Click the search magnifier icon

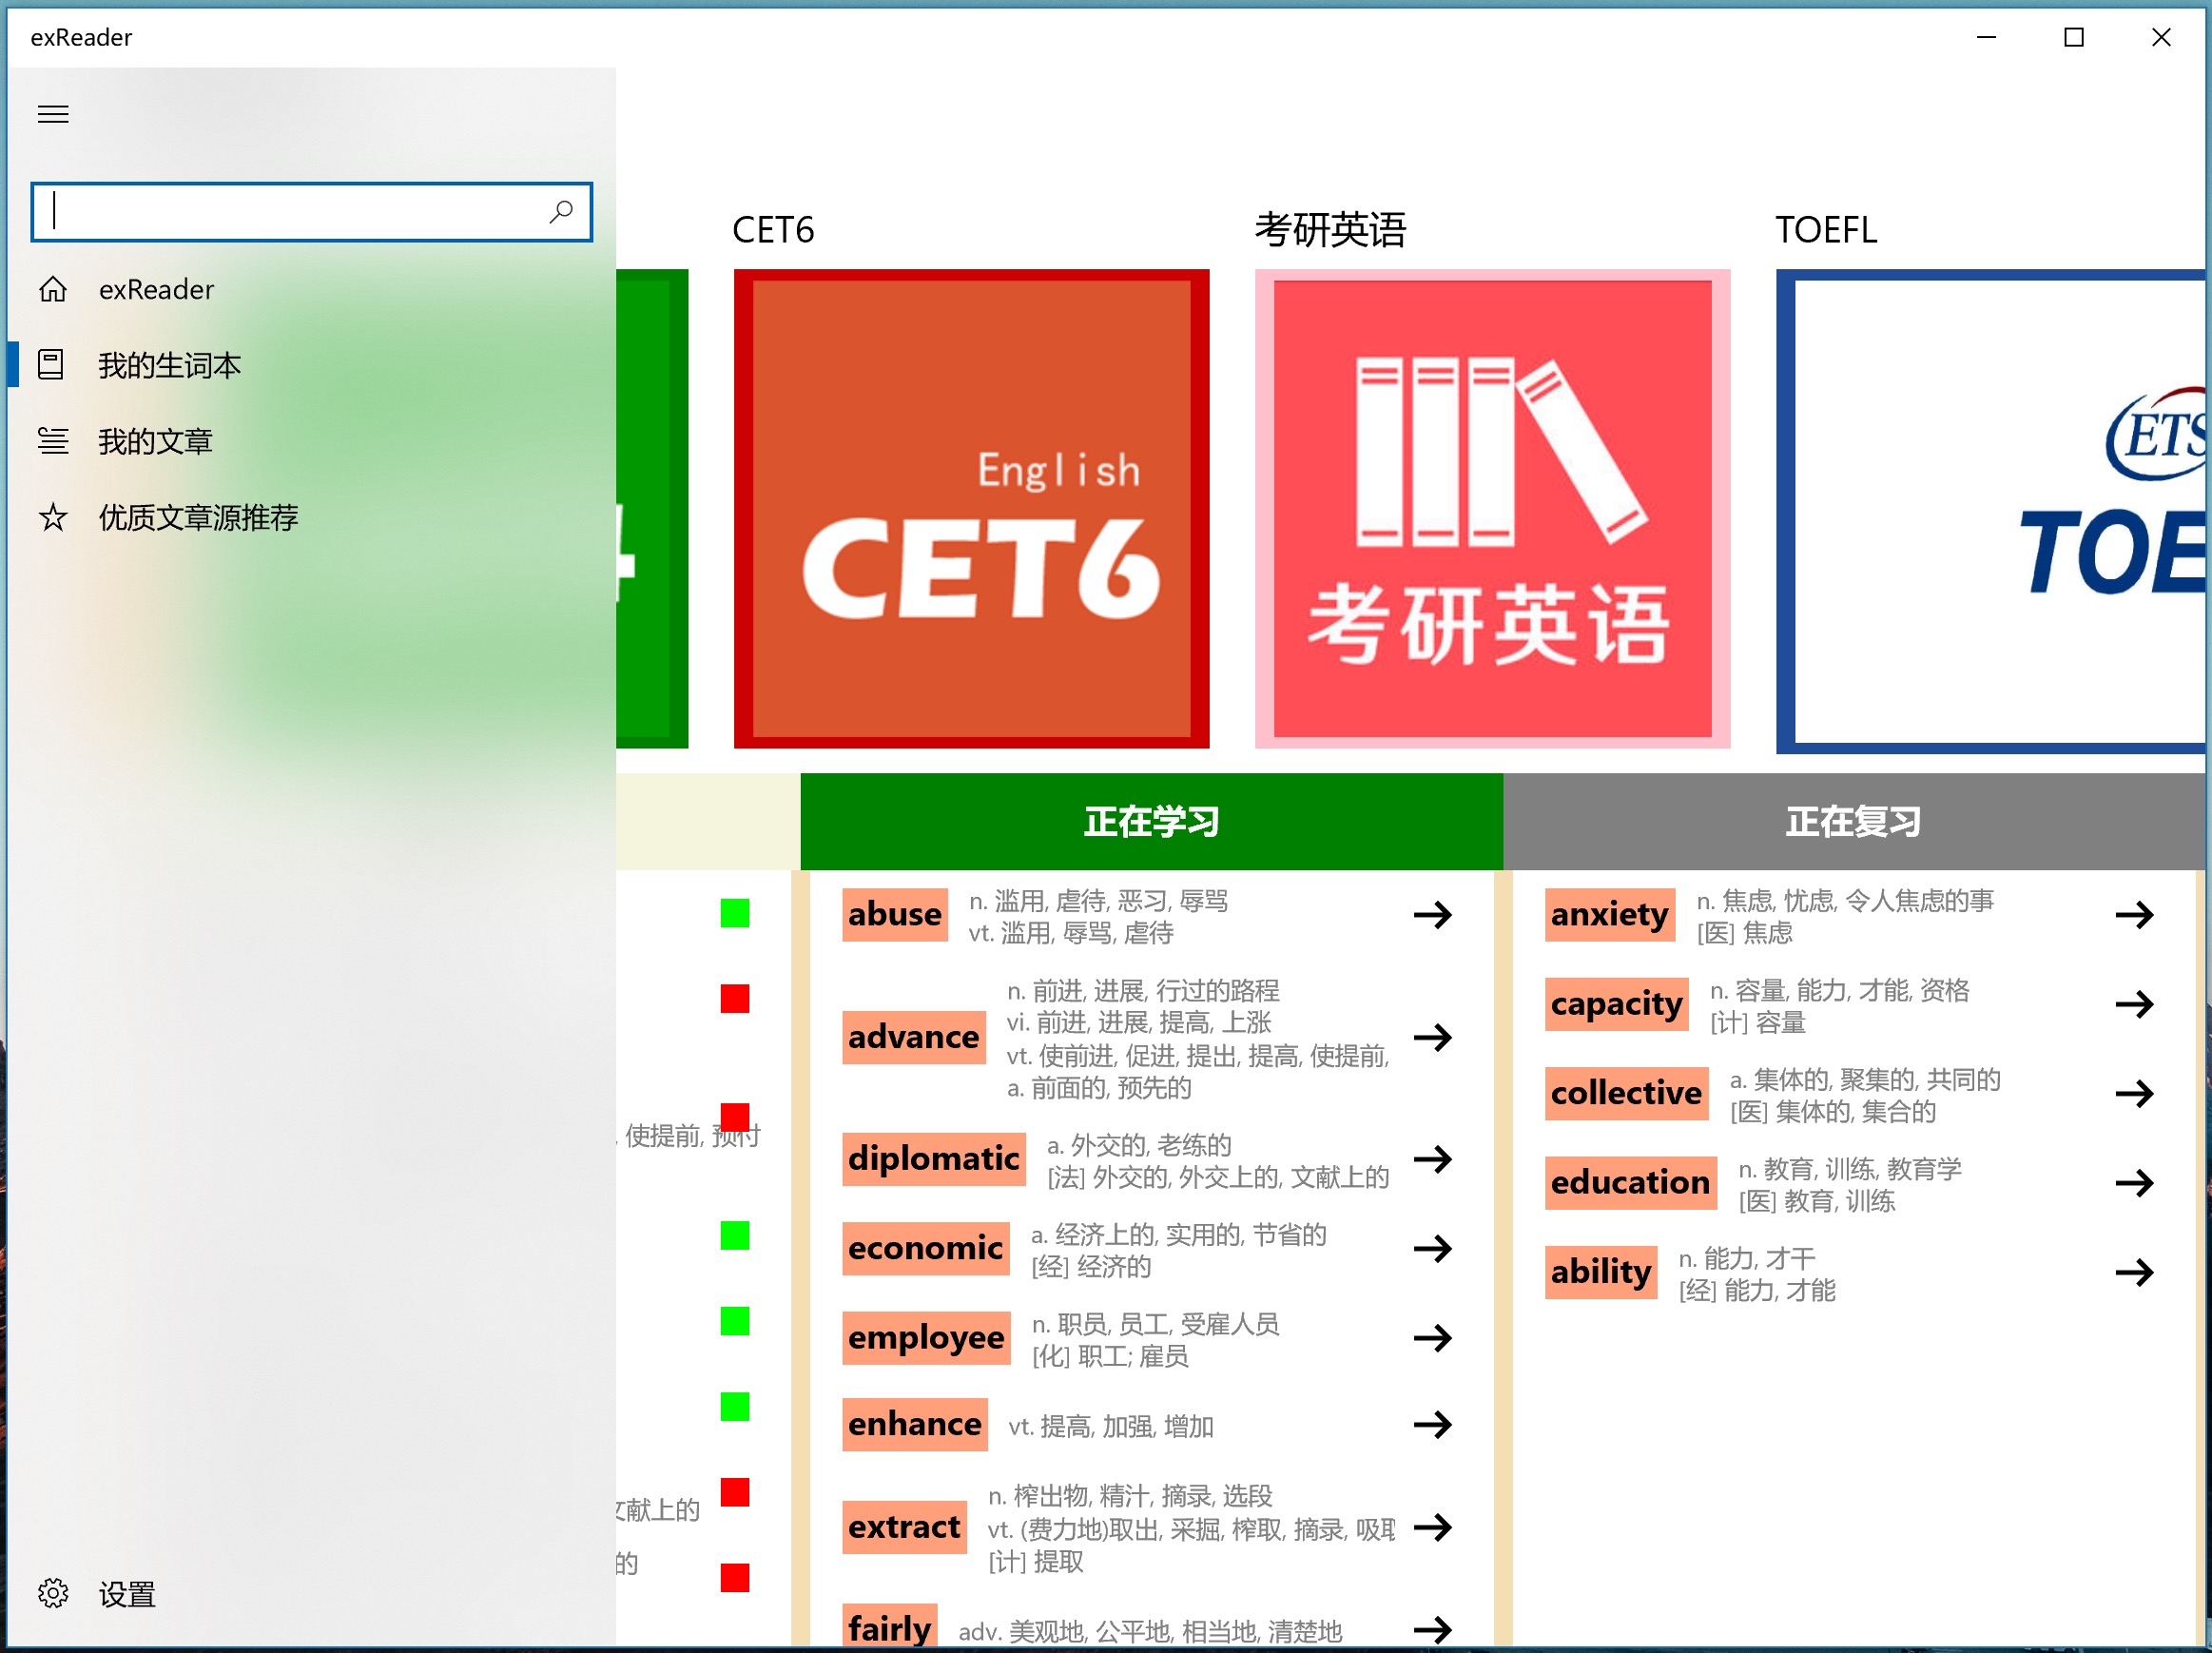[x=561, y=211]
